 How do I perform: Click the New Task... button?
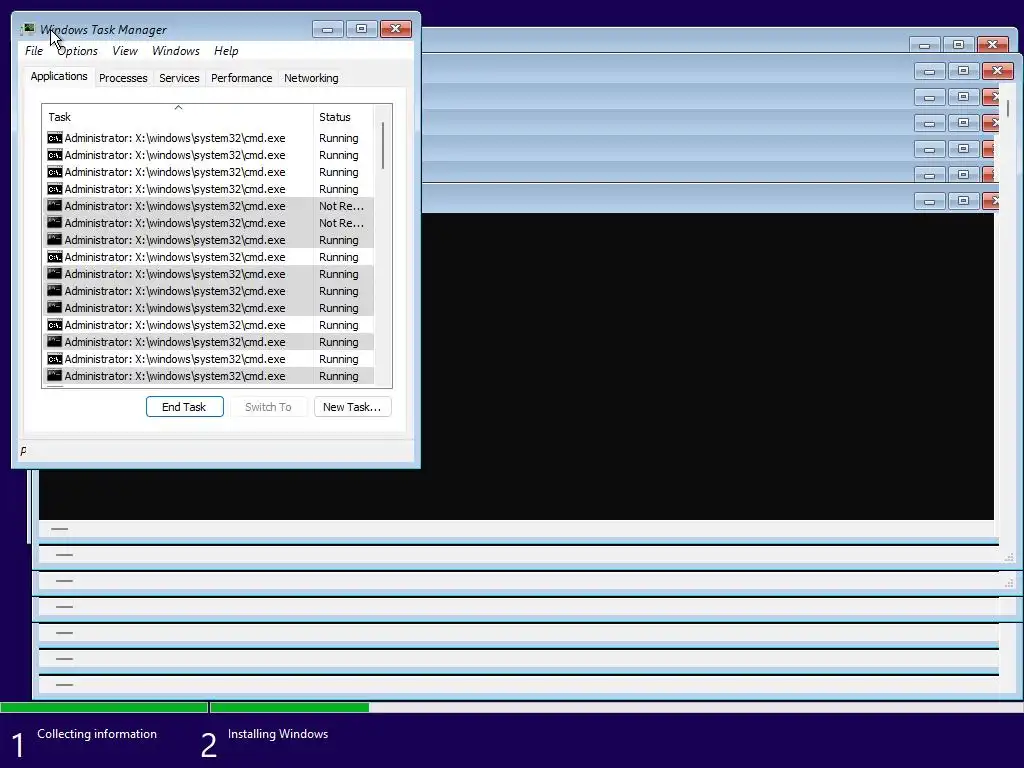point(353,407)
